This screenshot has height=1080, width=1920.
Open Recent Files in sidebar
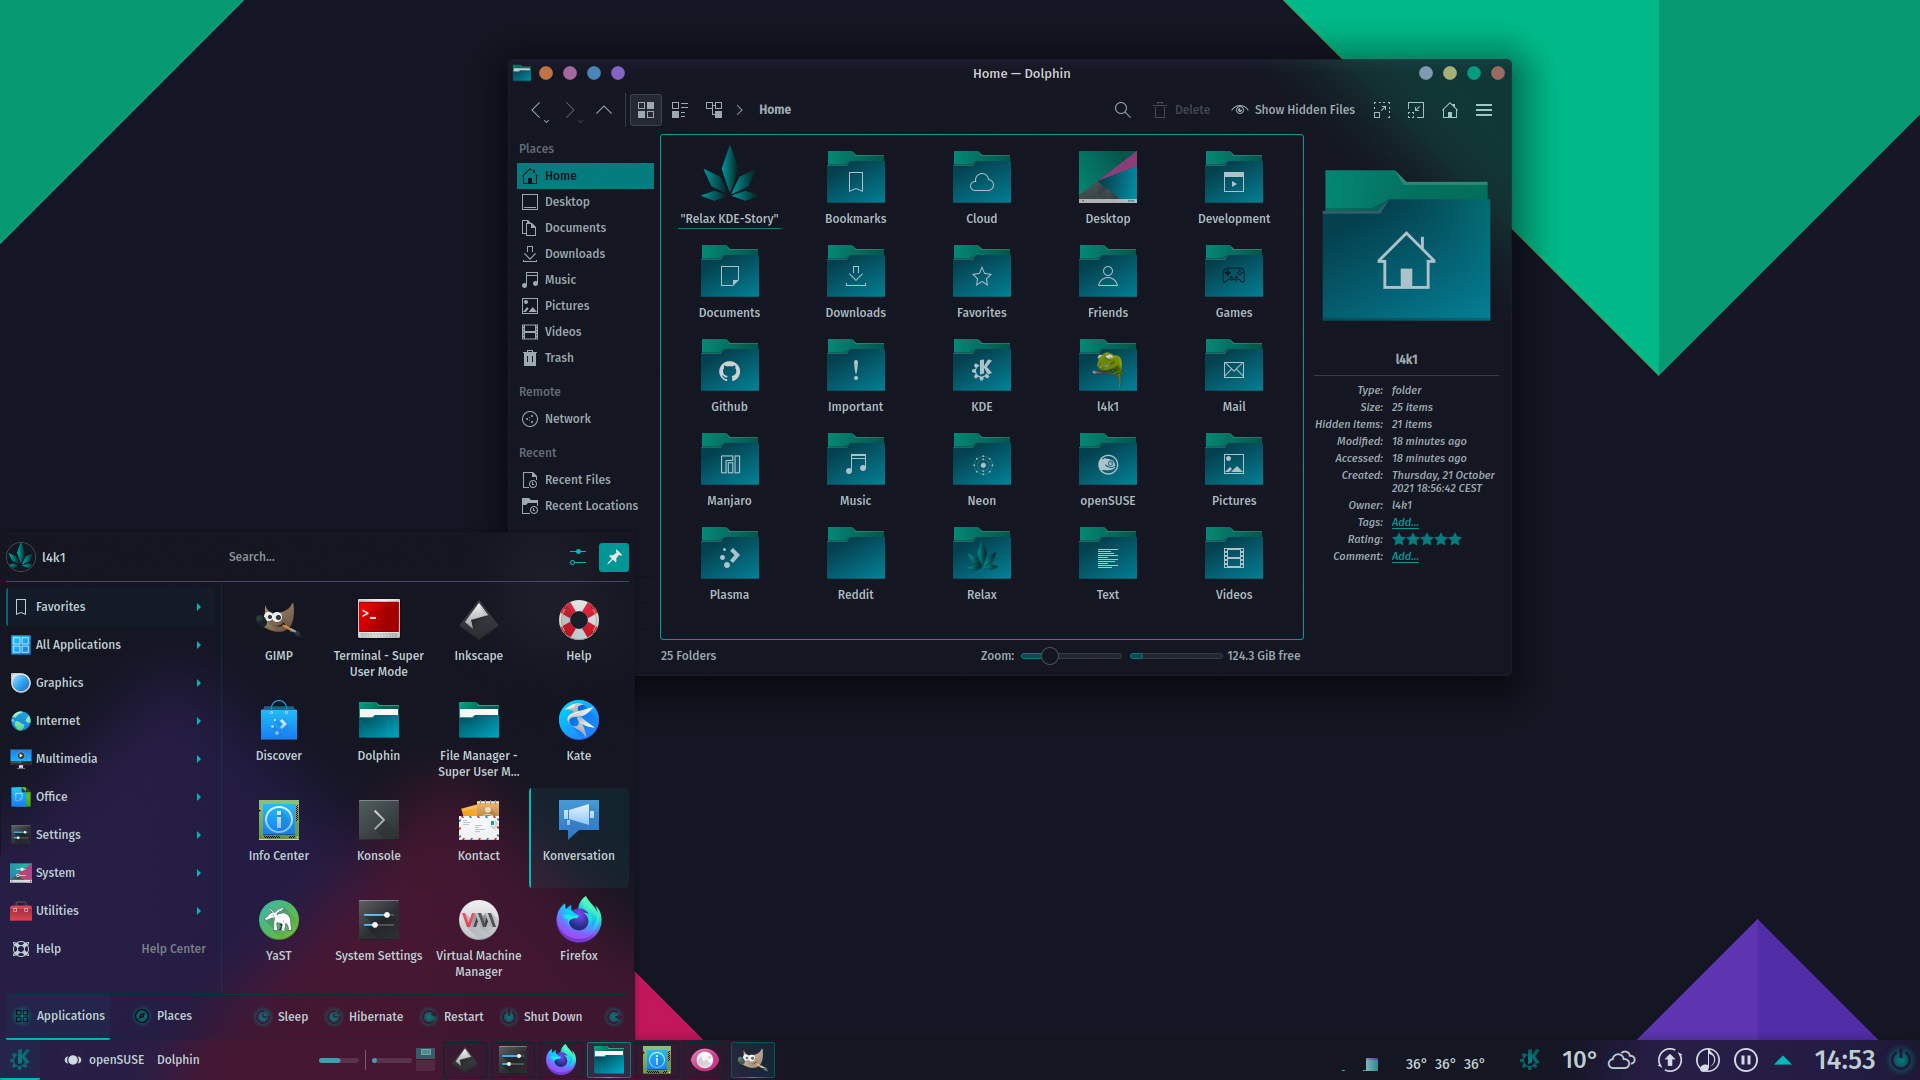pyautogui.click(x=585, y=480)
